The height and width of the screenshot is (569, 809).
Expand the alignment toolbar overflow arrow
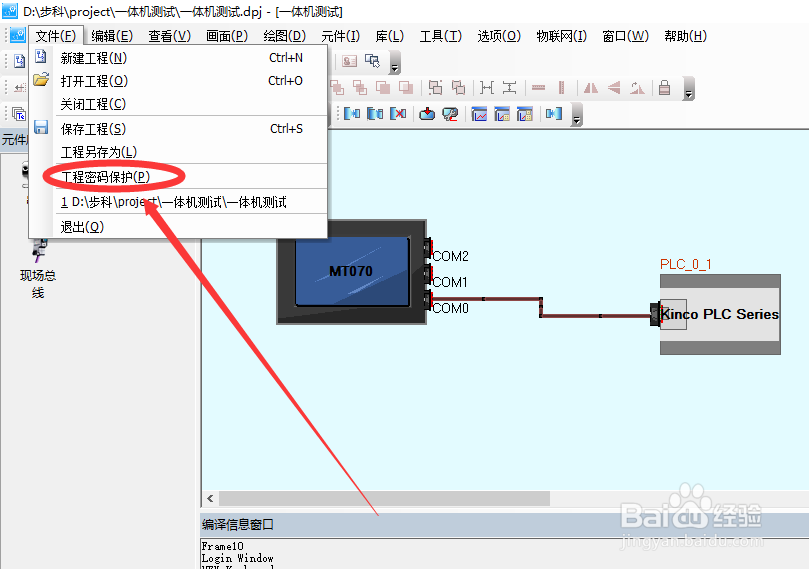[688, 89]
